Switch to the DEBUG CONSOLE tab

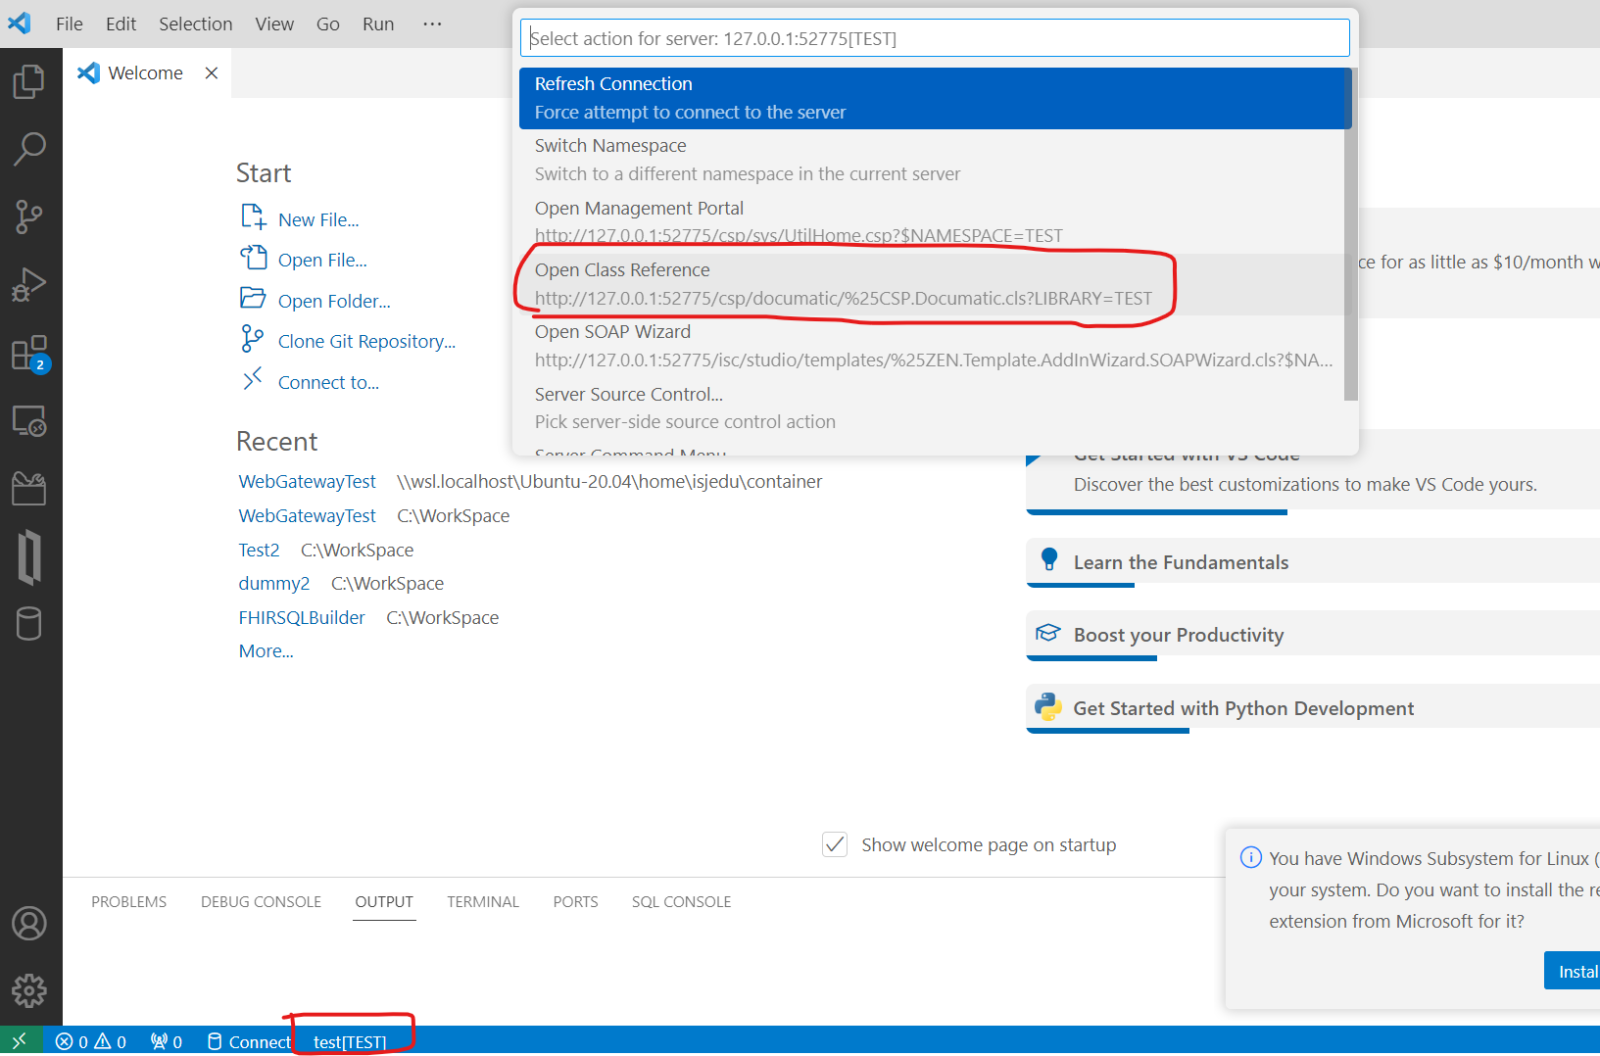(261, 902)
